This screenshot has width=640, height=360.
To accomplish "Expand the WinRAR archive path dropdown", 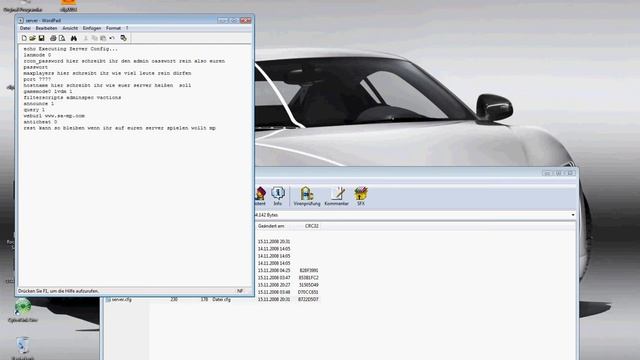I will (x=573, y=215).
